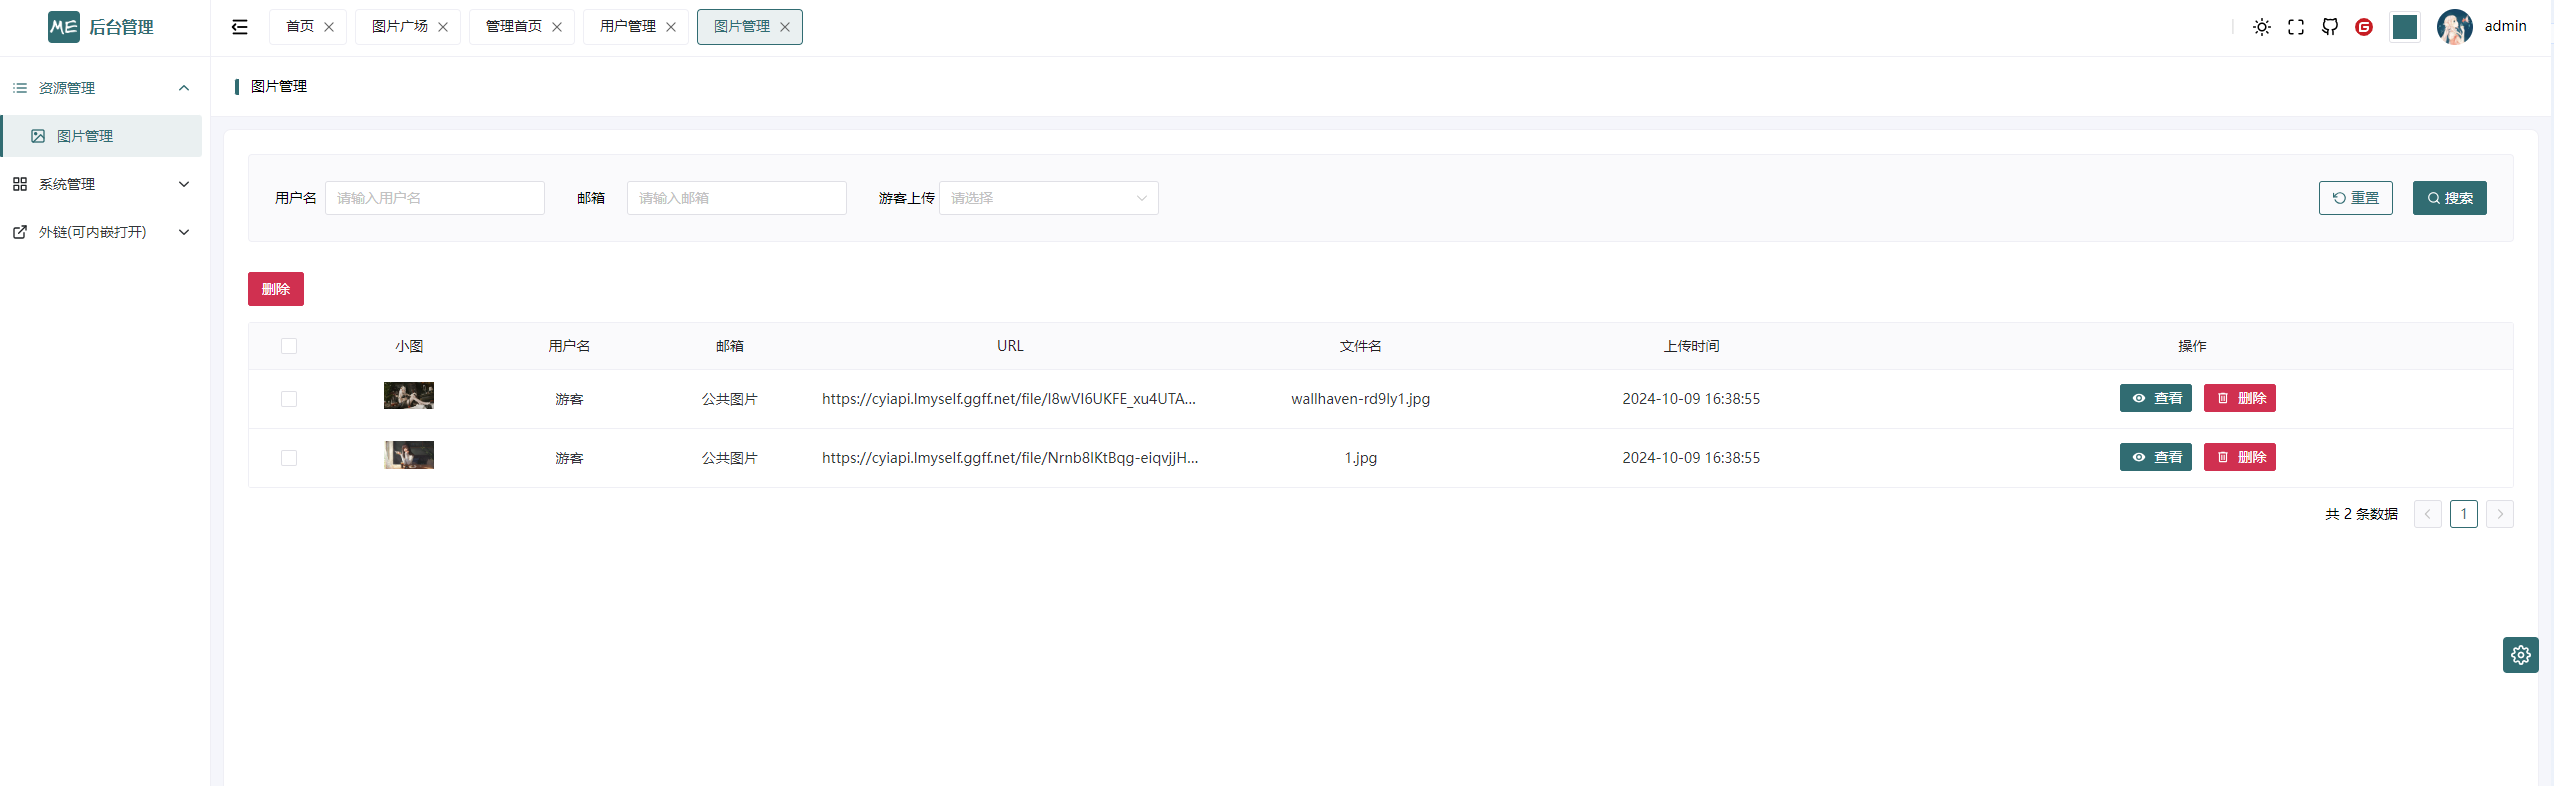Switch to the 用户管理 tab

click(627, 27)
